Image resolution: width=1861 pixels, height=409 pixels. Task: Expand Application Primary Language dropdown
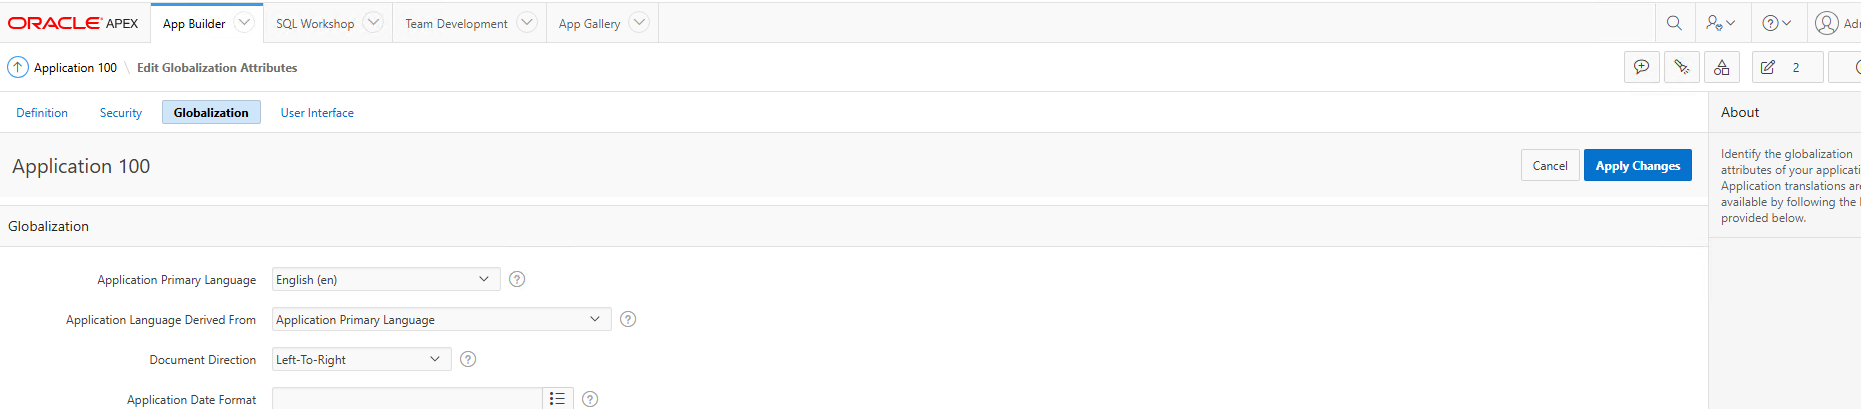point(385,279)
